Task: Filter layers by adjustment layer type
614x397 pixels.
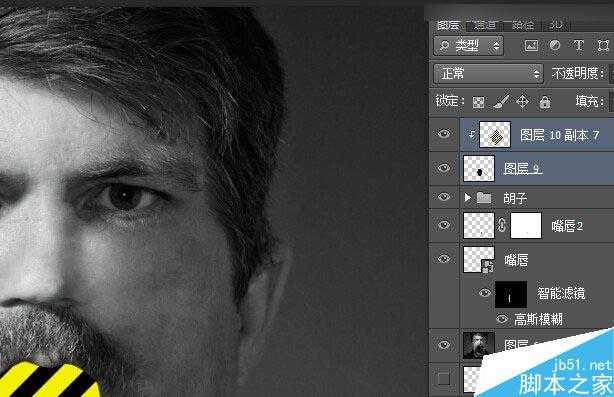Action: tap(554, 46)
